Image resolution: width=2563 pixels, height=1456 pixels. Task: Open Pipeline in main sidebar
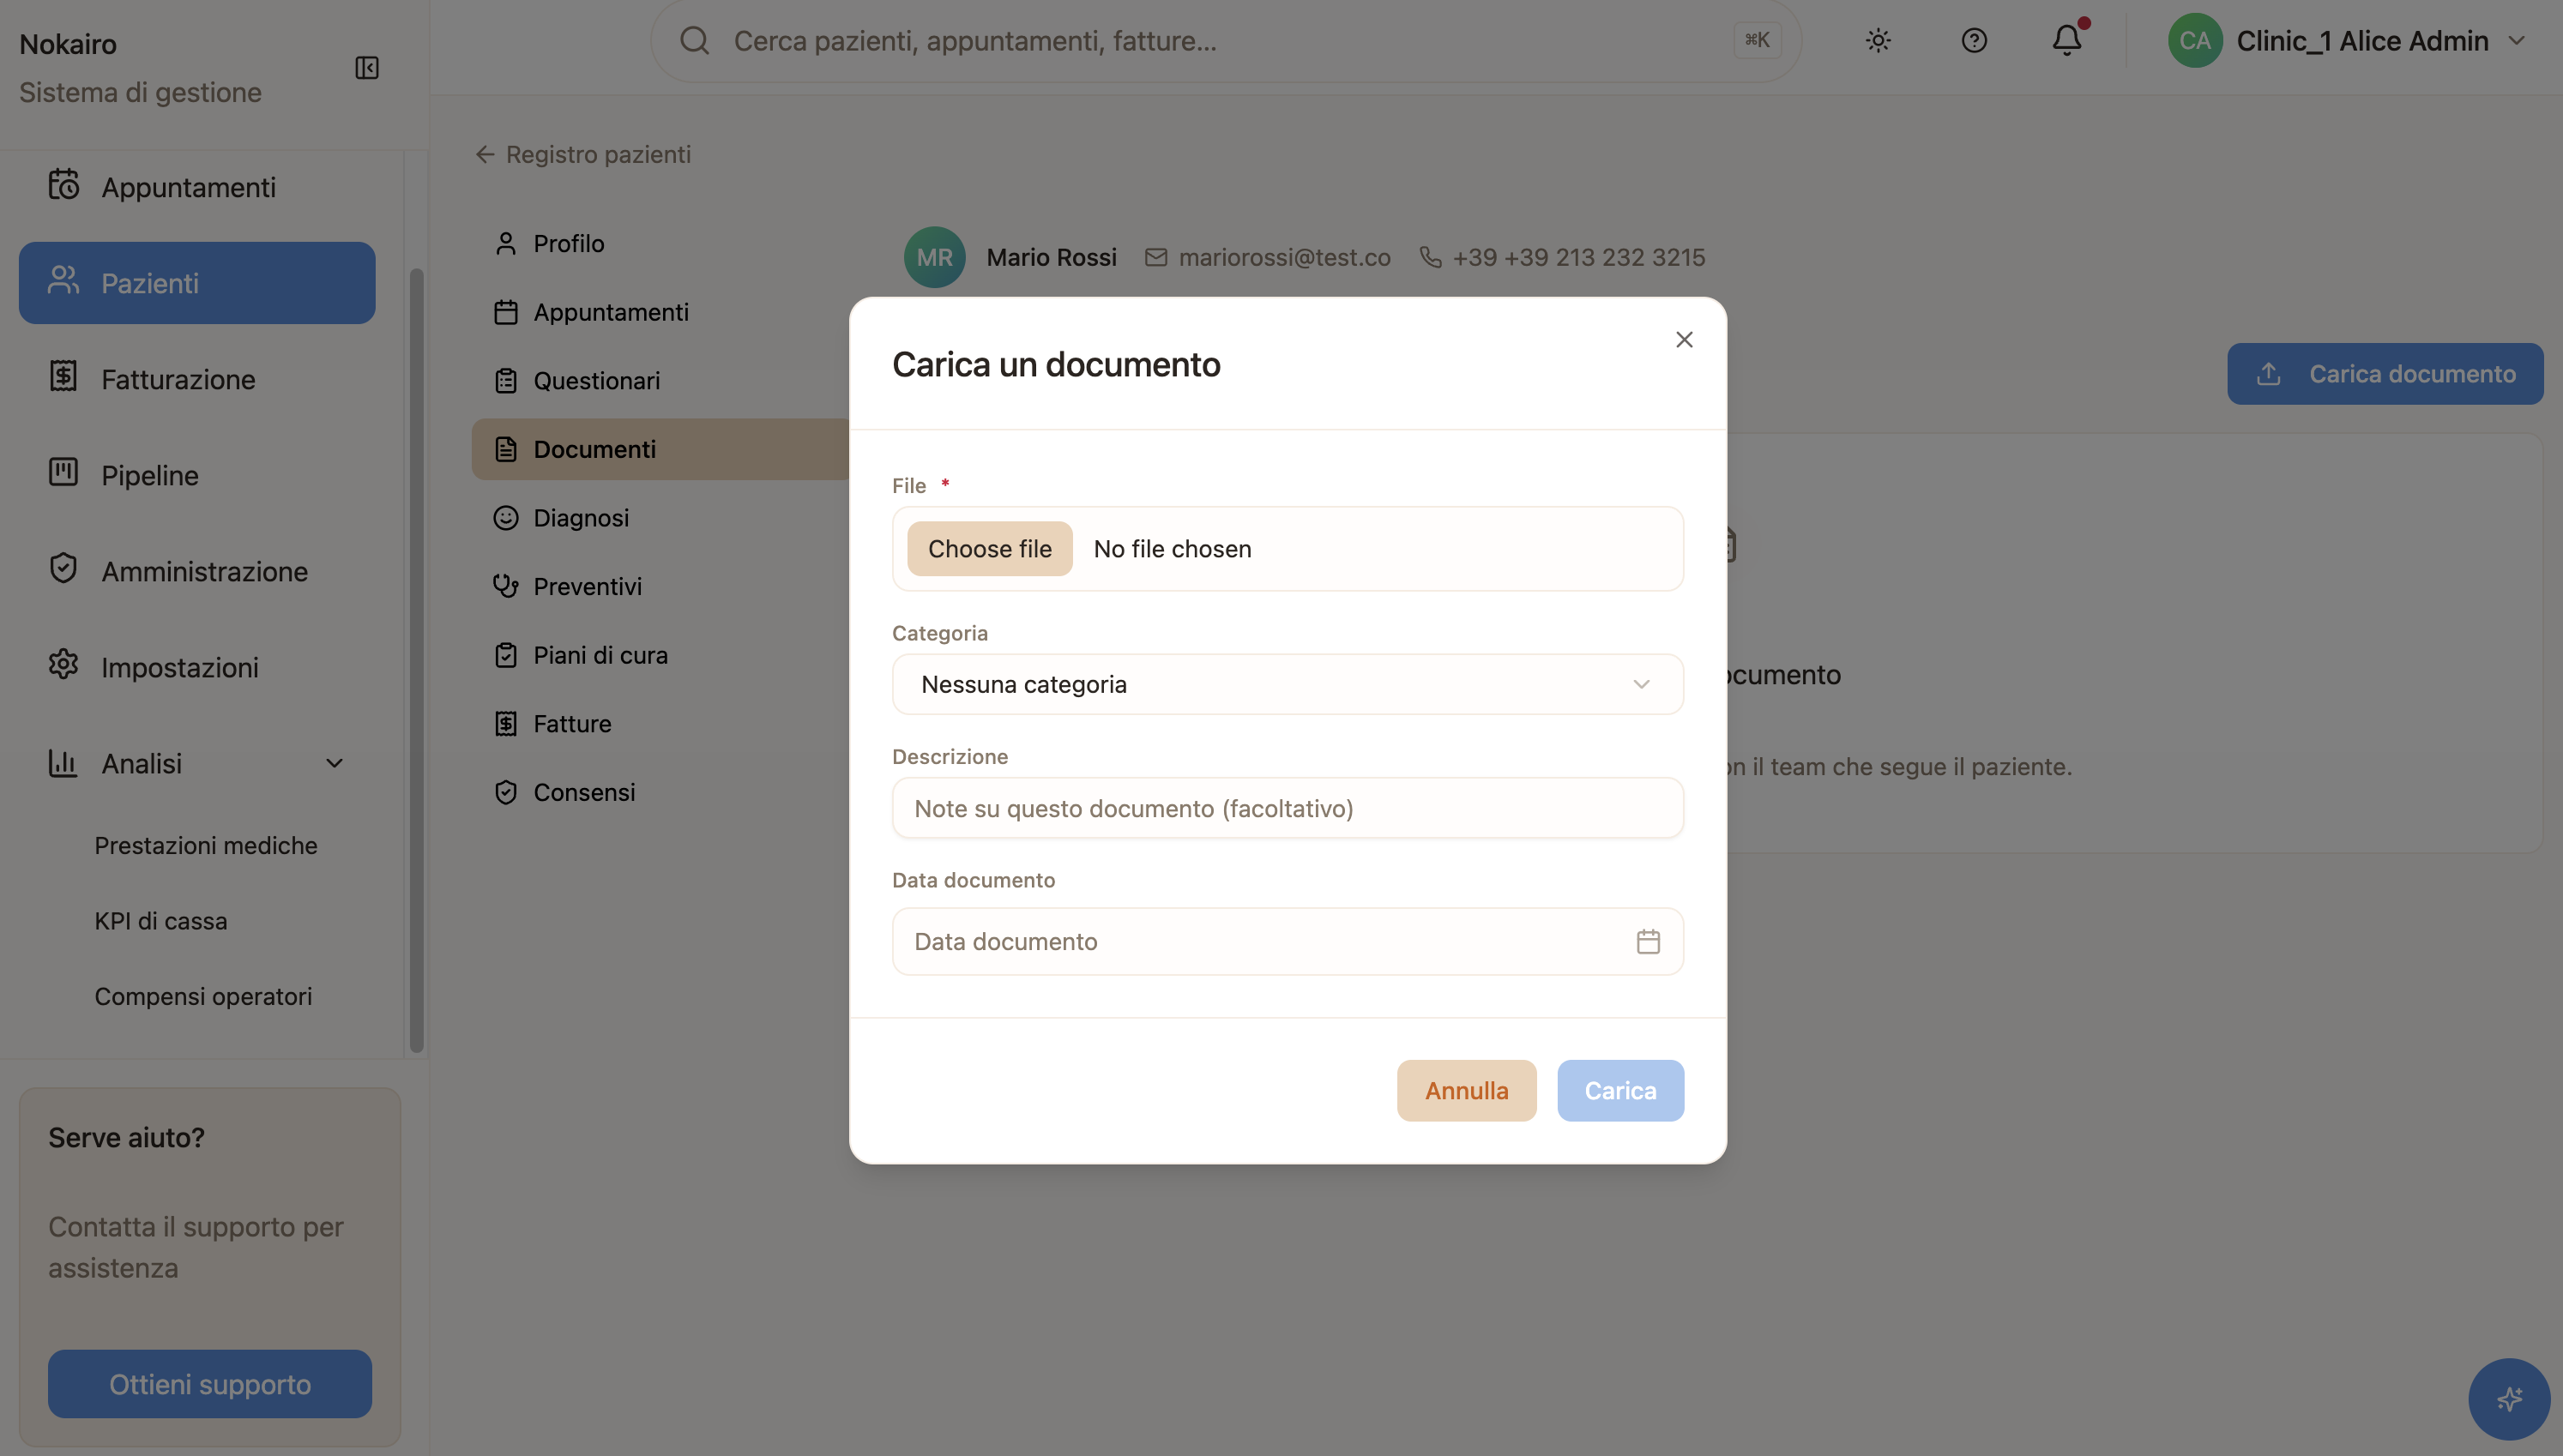tap(197, 475)
